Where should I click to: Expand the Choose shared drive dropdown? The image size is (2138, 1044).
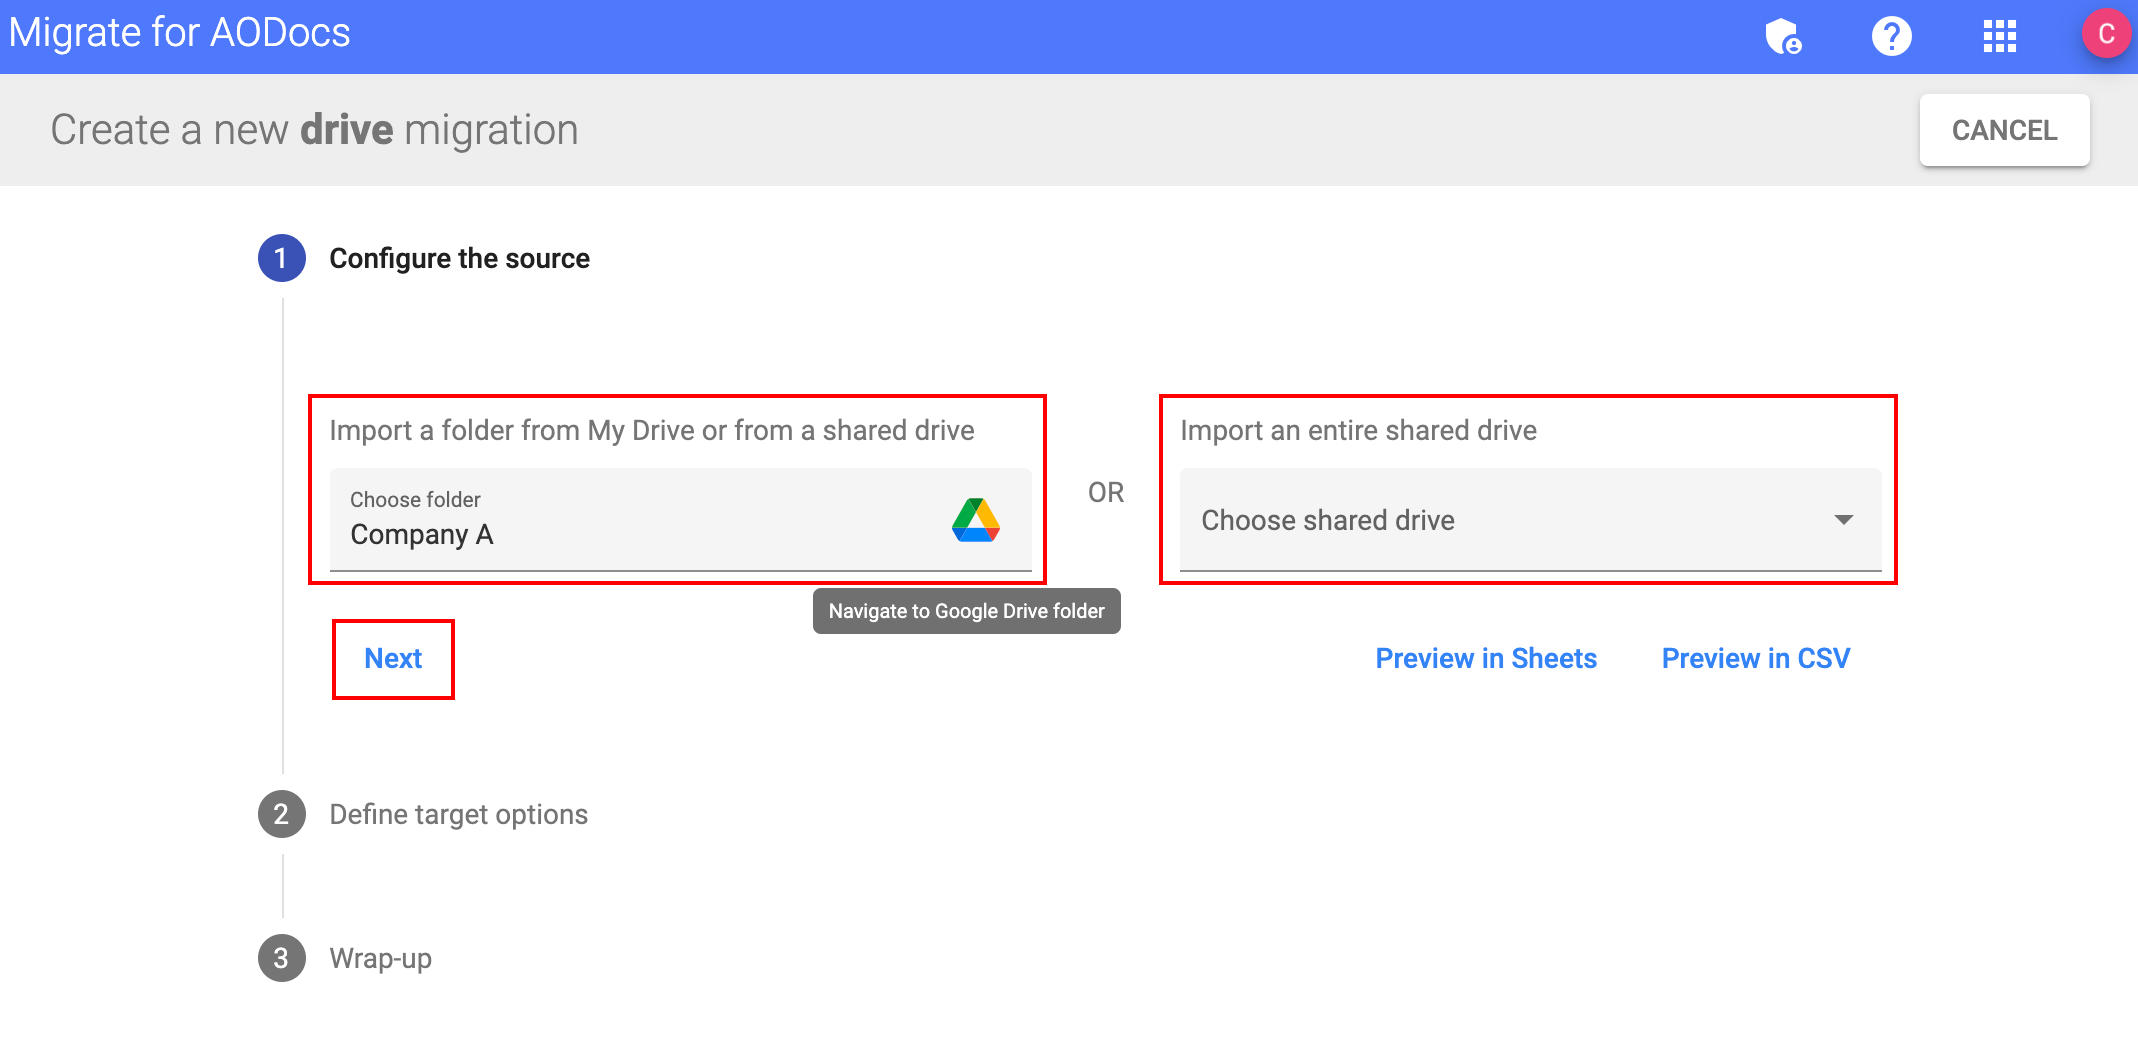pos(1530,520)
